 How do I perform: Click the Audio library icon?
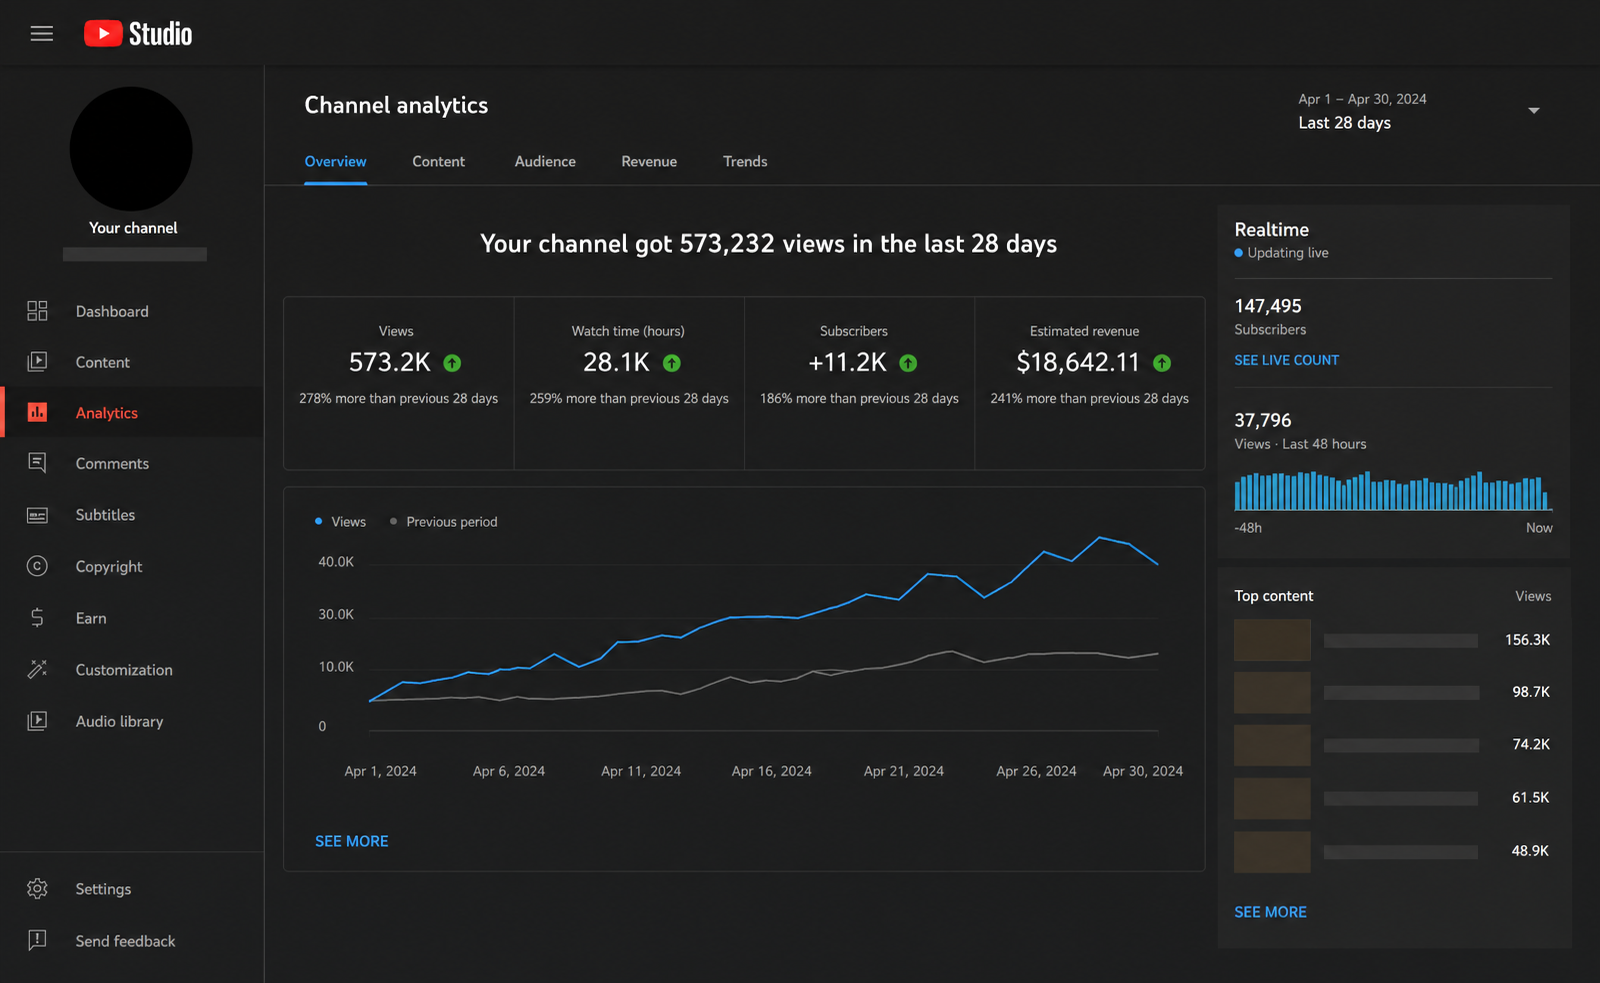pos(37,721)
